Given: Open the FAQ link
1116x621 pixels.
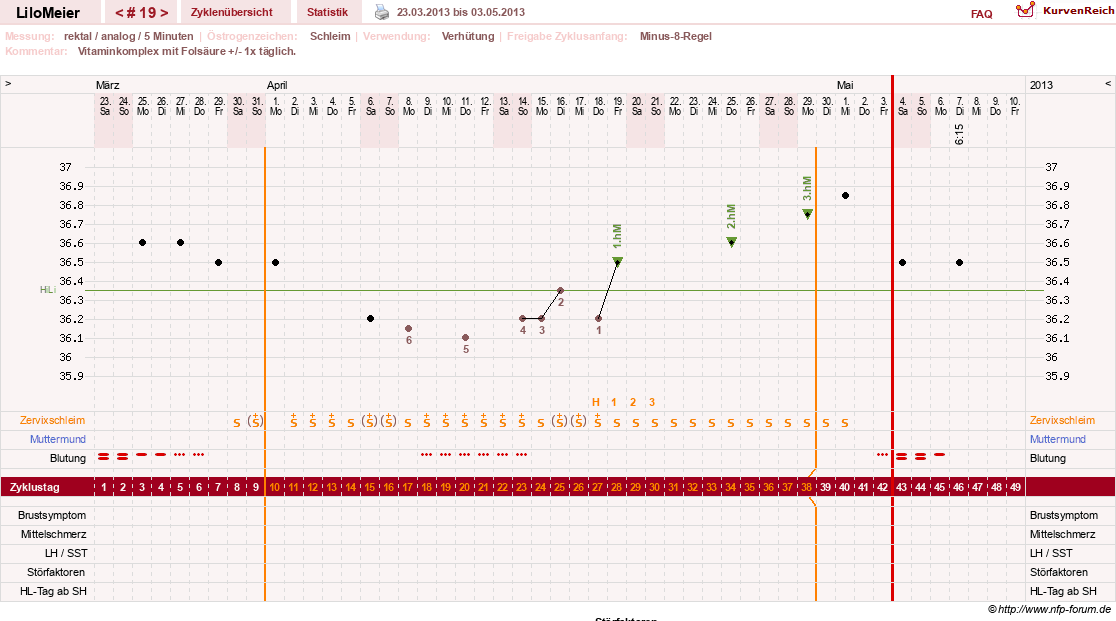Looking at the screenshot, I should tap(981, 14).
